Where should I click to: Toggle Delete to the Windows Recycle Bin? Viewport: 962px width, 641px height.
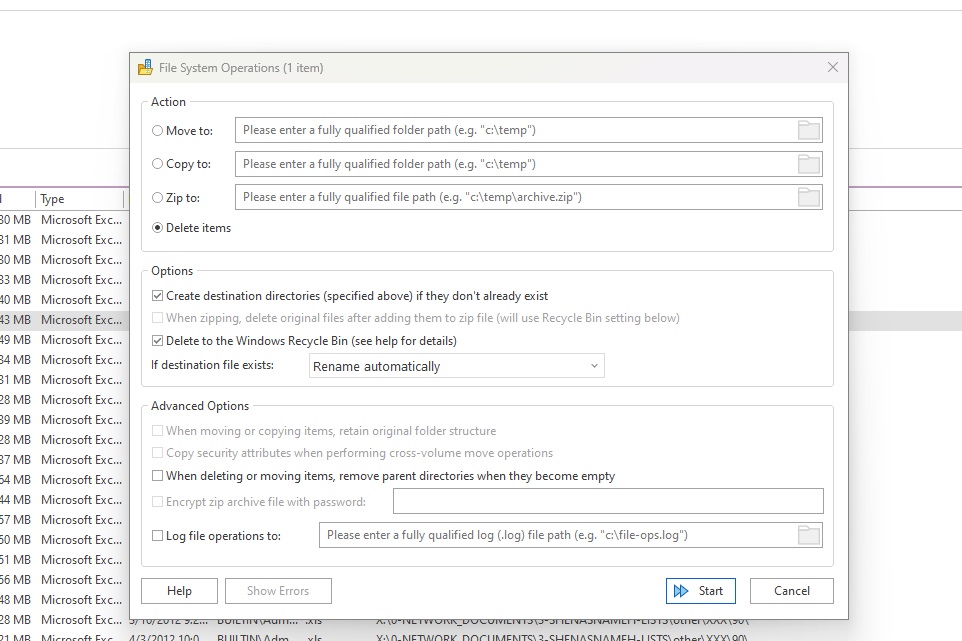[158, 341]
